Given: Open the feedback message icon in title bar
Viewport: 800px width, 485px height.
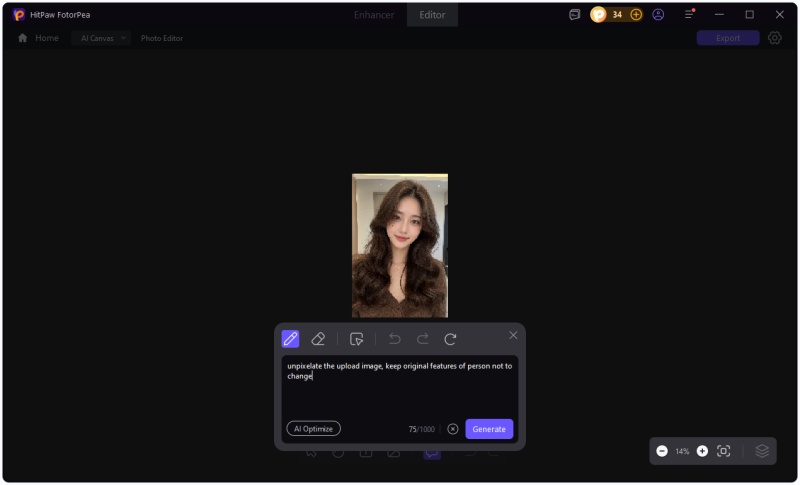Looking at the screenshot, I should click(574, 15).
